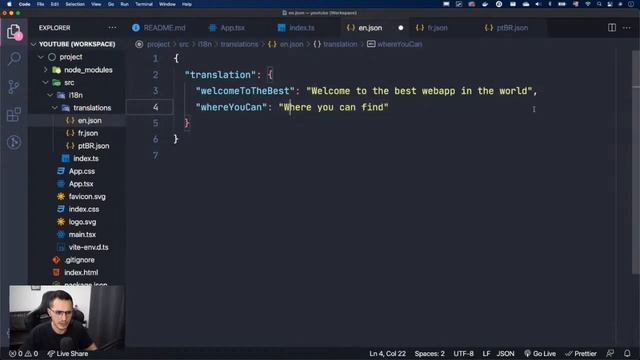Open the Help menu
This screenshot has width=640, height=360.
click(x=187, y=4)
